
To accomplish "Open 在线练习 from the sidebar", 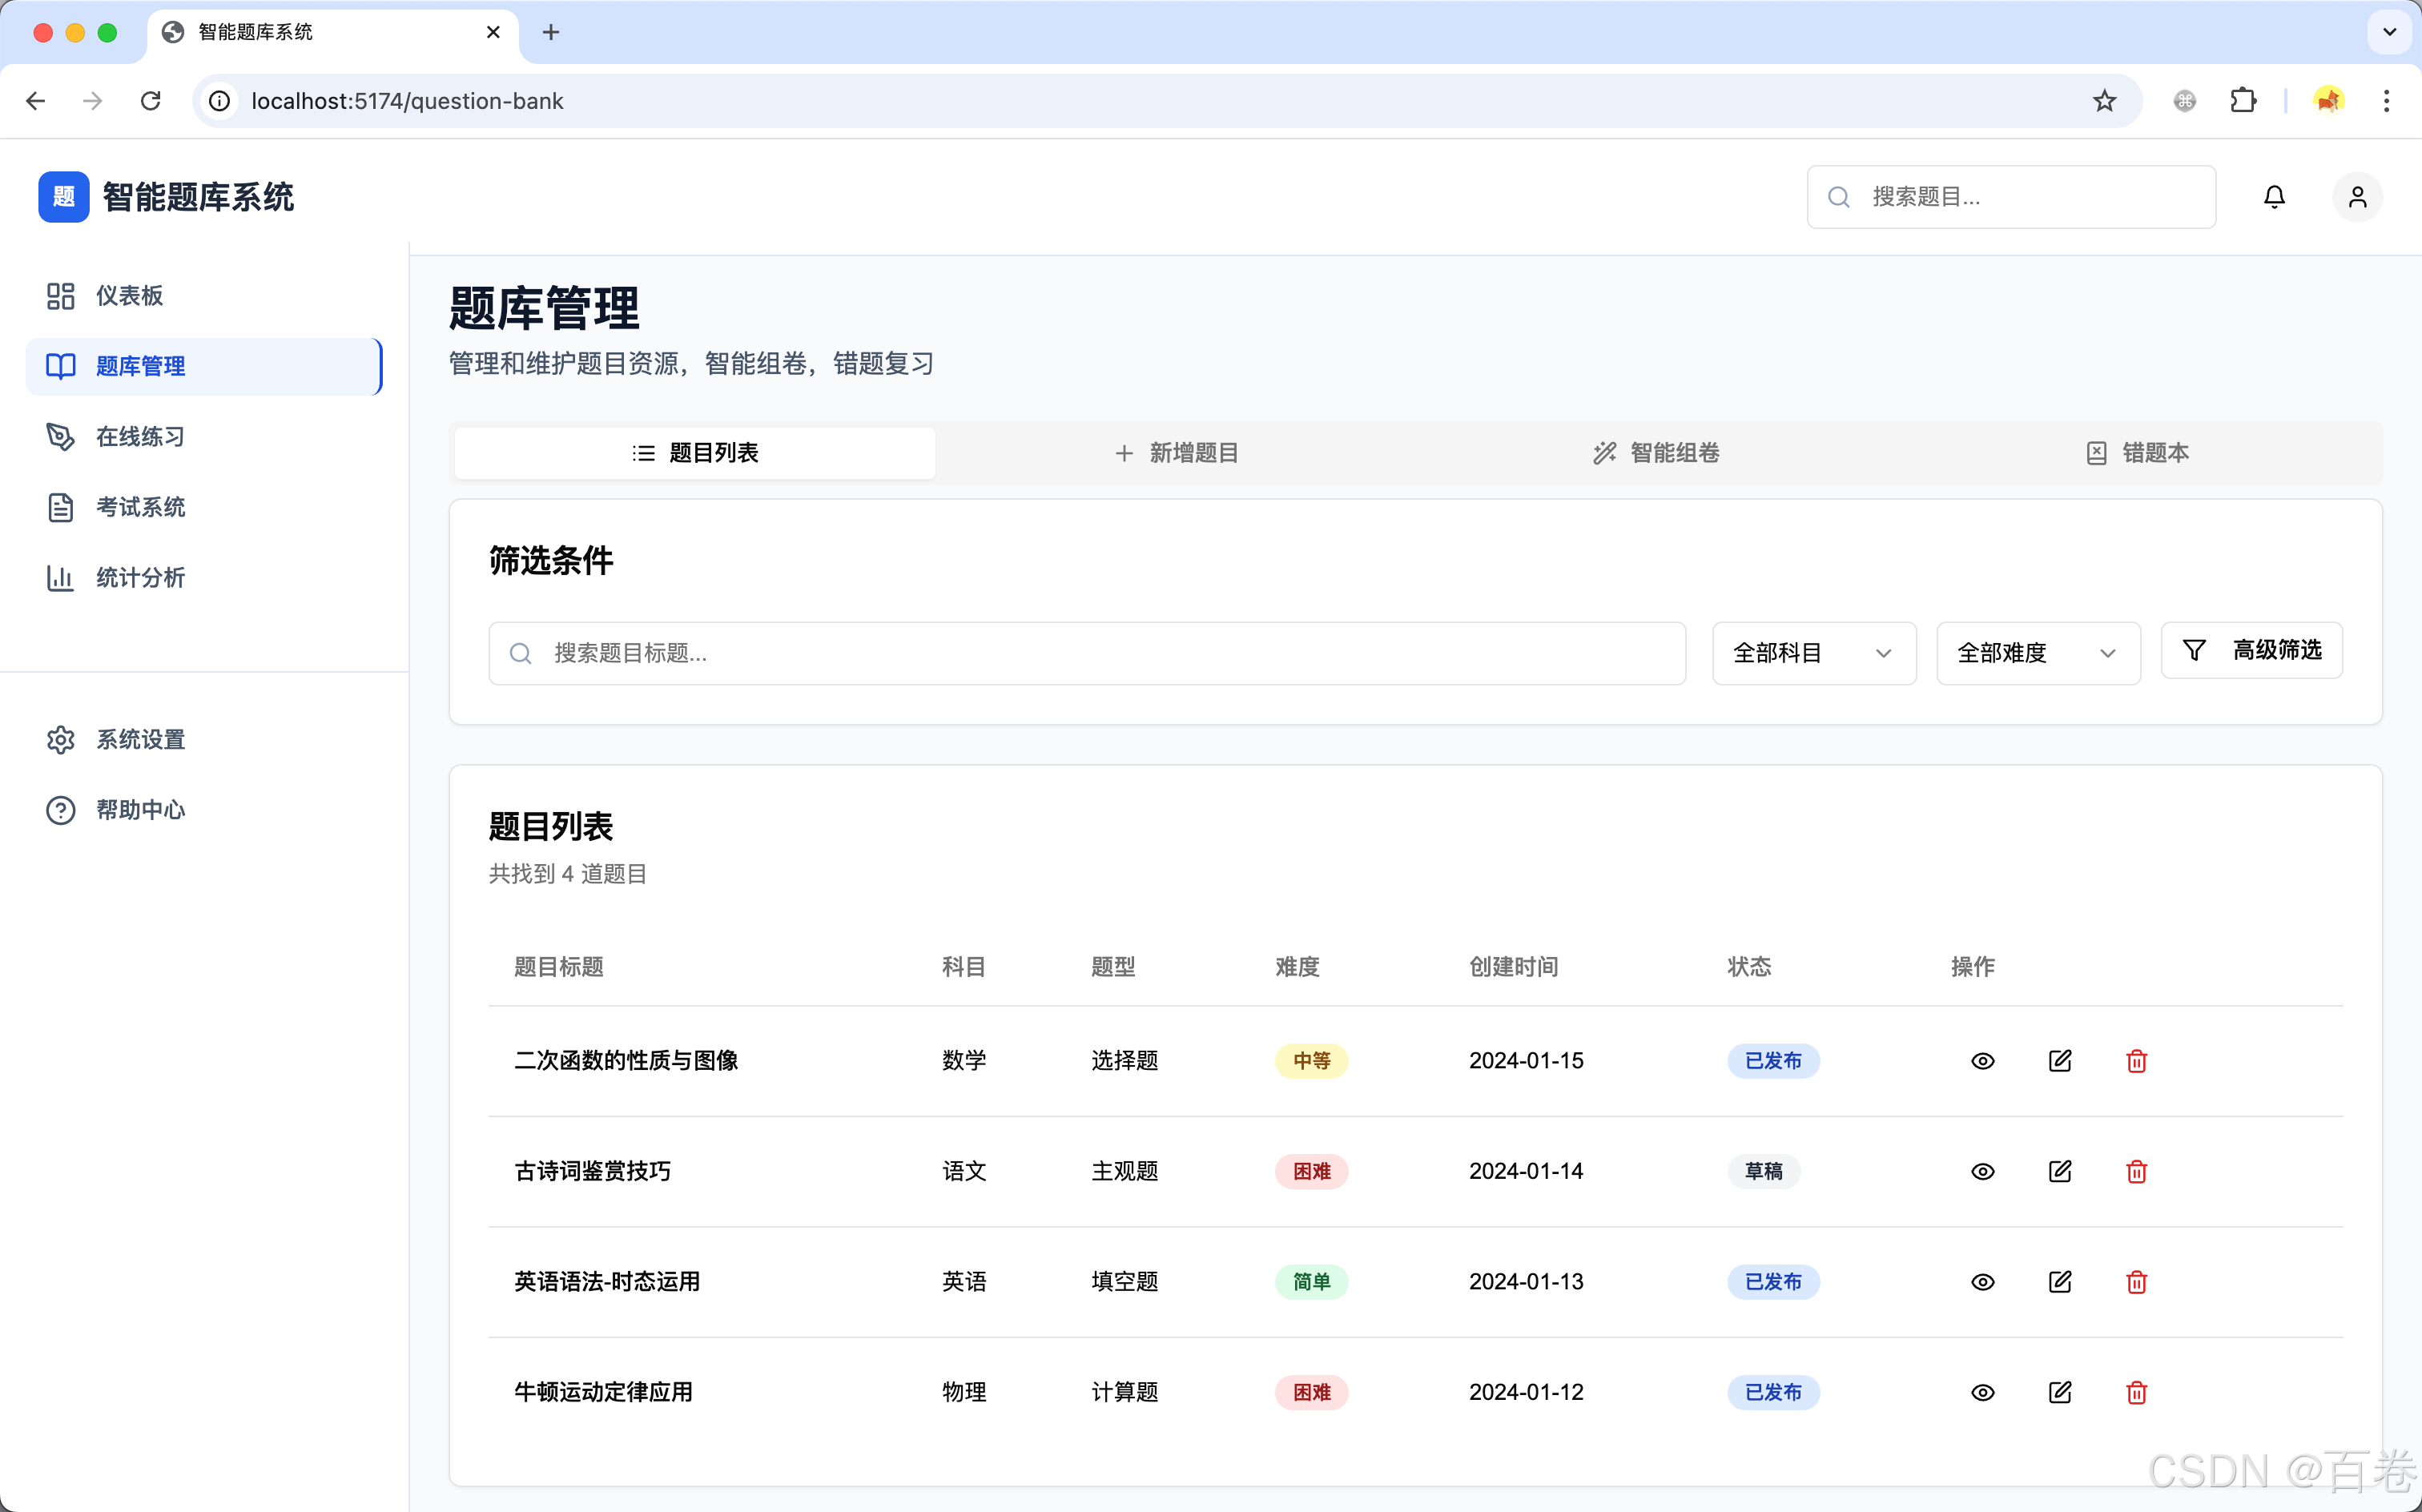I will pos(139,436).
